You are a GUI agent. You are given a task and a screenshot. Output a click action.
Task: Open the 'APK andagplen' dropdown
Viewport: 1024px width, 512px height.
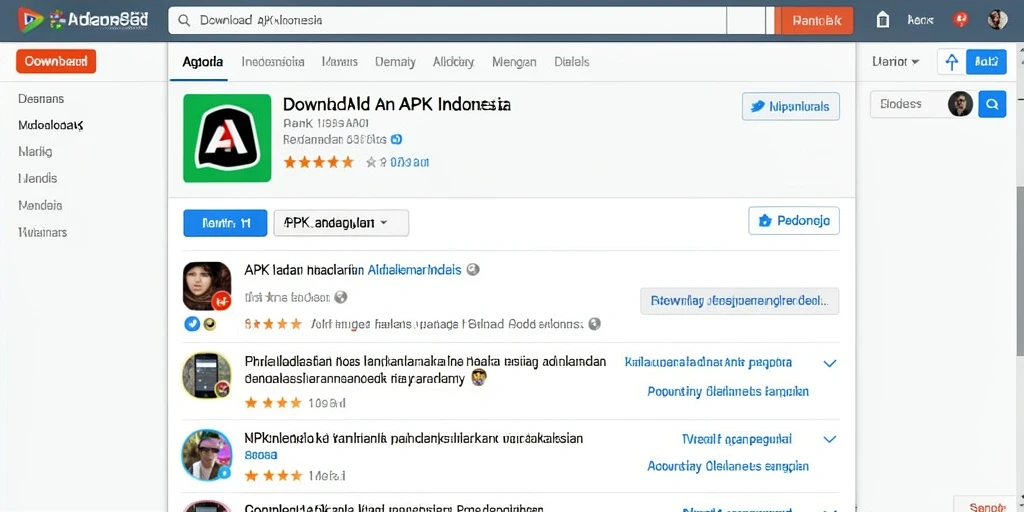[341, 223]
